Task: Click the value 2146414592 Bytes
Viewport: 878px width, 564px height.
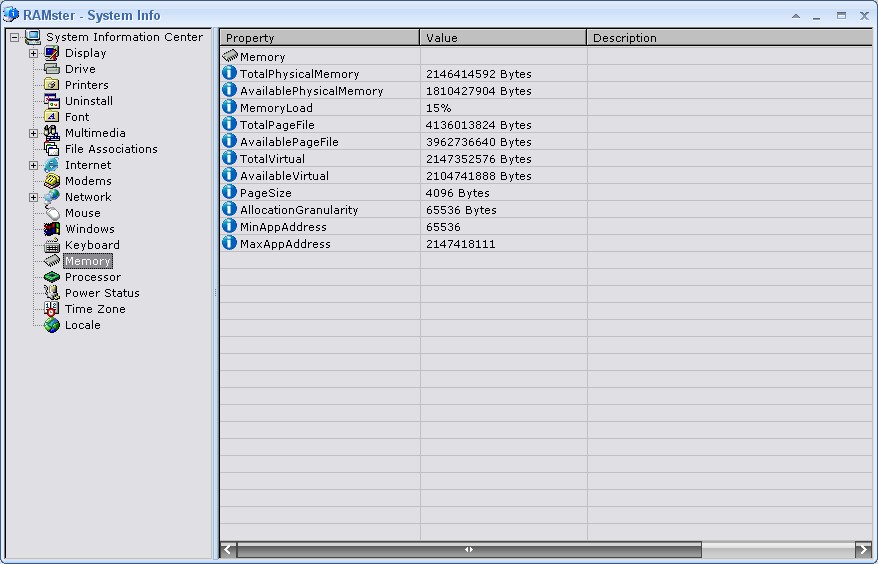Action: coord(479,74)
